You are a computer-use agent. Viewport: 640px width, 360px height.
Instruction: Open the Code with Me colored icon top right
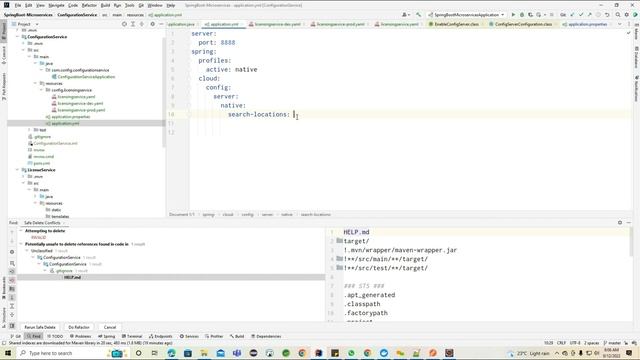point(635,15)
